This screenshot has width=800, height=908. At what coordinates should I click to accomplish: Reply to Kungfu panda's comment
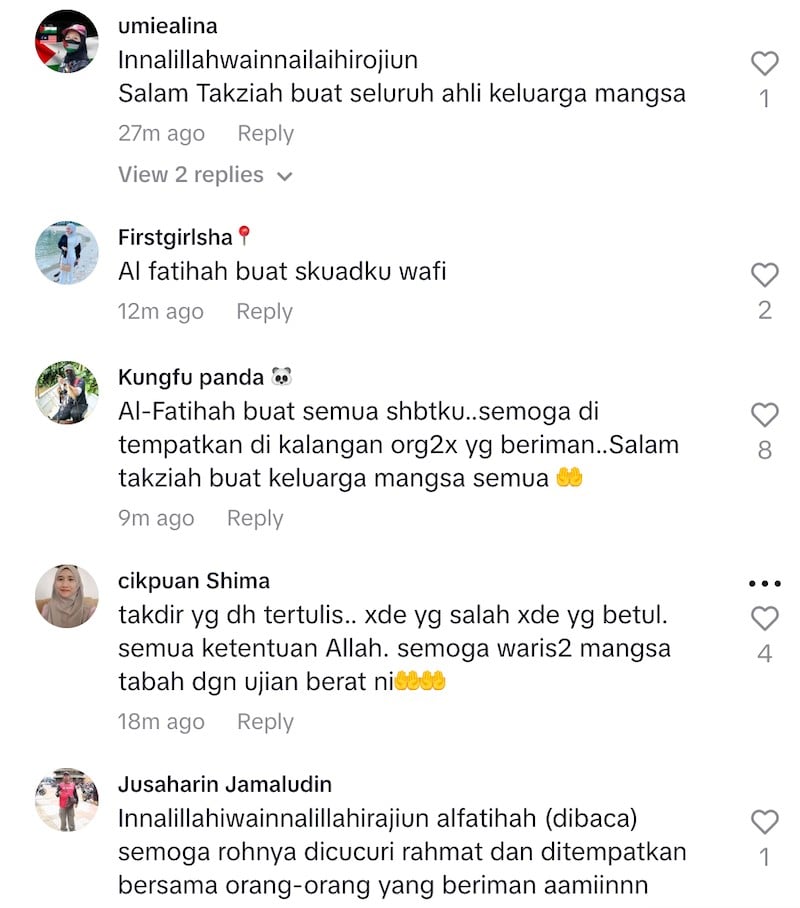[x=255, y=518]
